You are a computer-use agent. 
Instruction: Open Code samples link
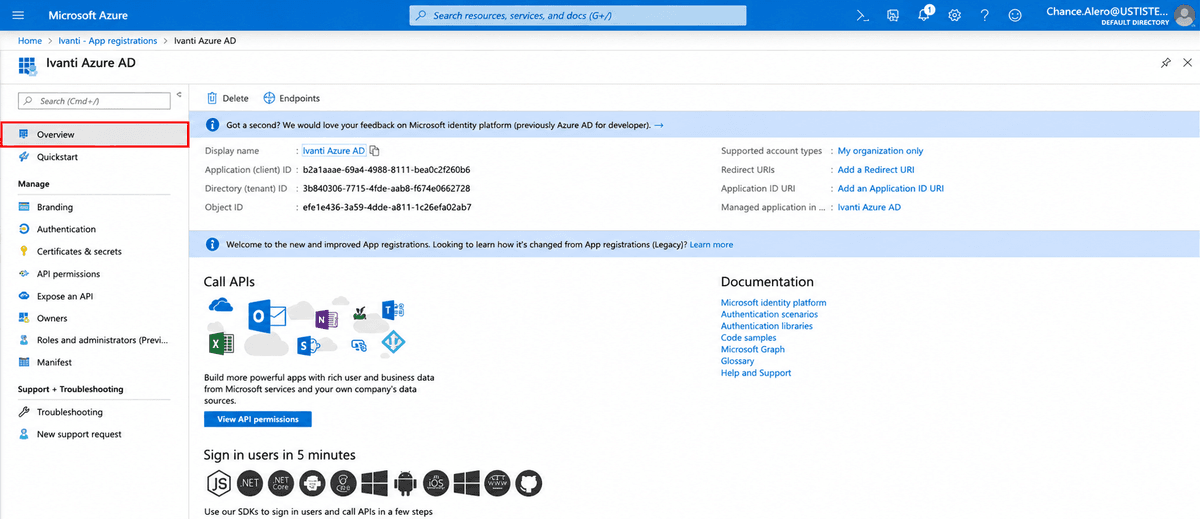point(748,338)
